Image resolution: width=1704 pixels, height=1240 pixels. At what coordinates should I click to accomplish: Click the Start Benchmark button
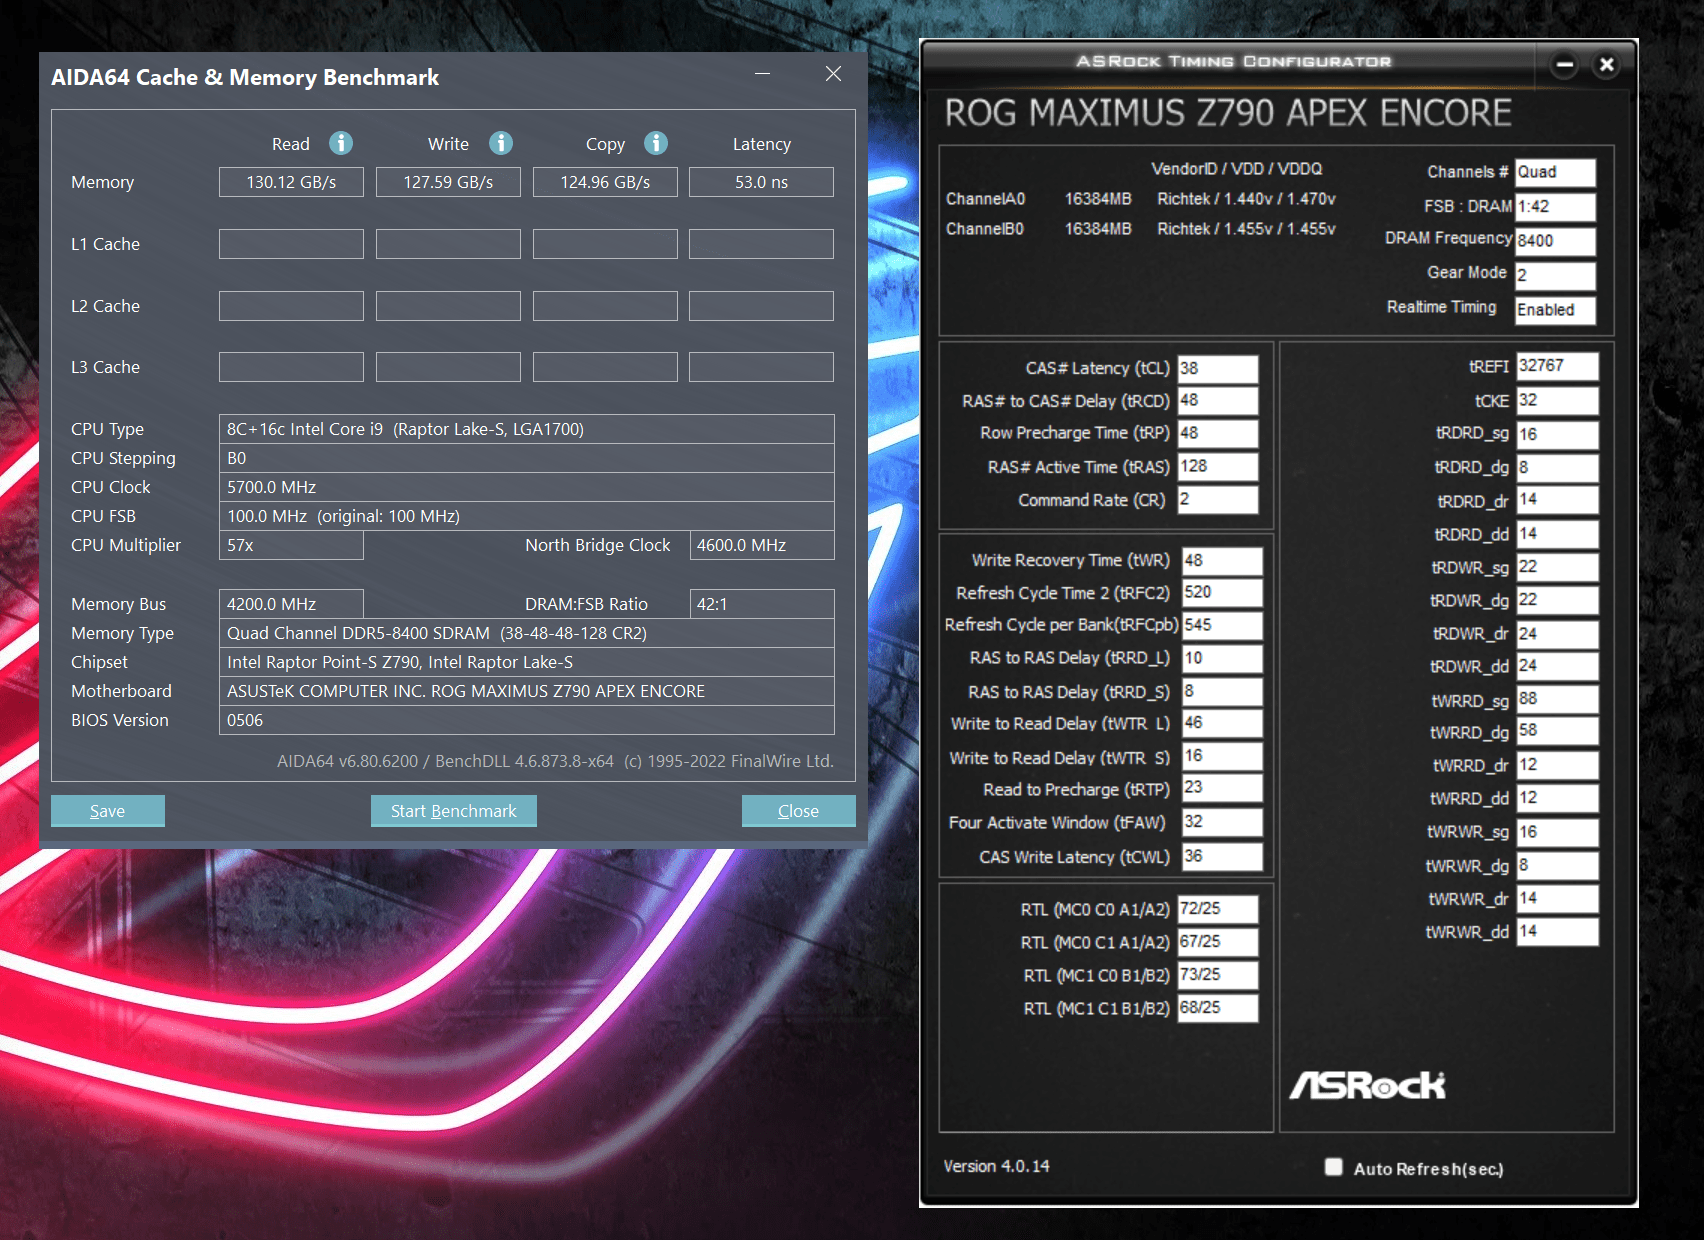point(454,811)
